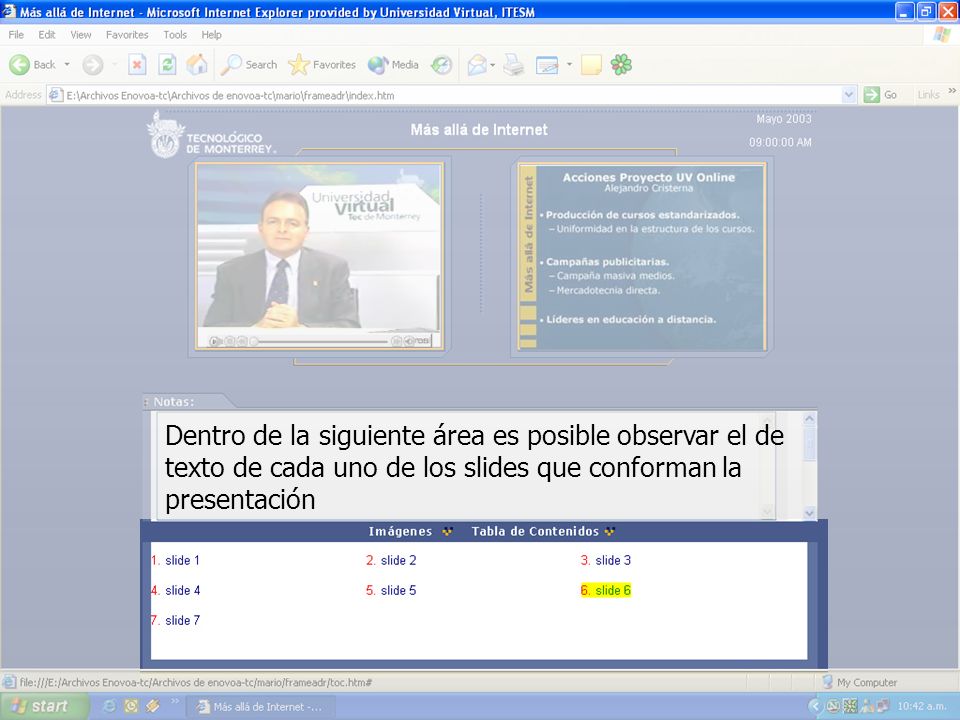Click the taskbar clock showing 10:42 a.m.

point(921,706)
